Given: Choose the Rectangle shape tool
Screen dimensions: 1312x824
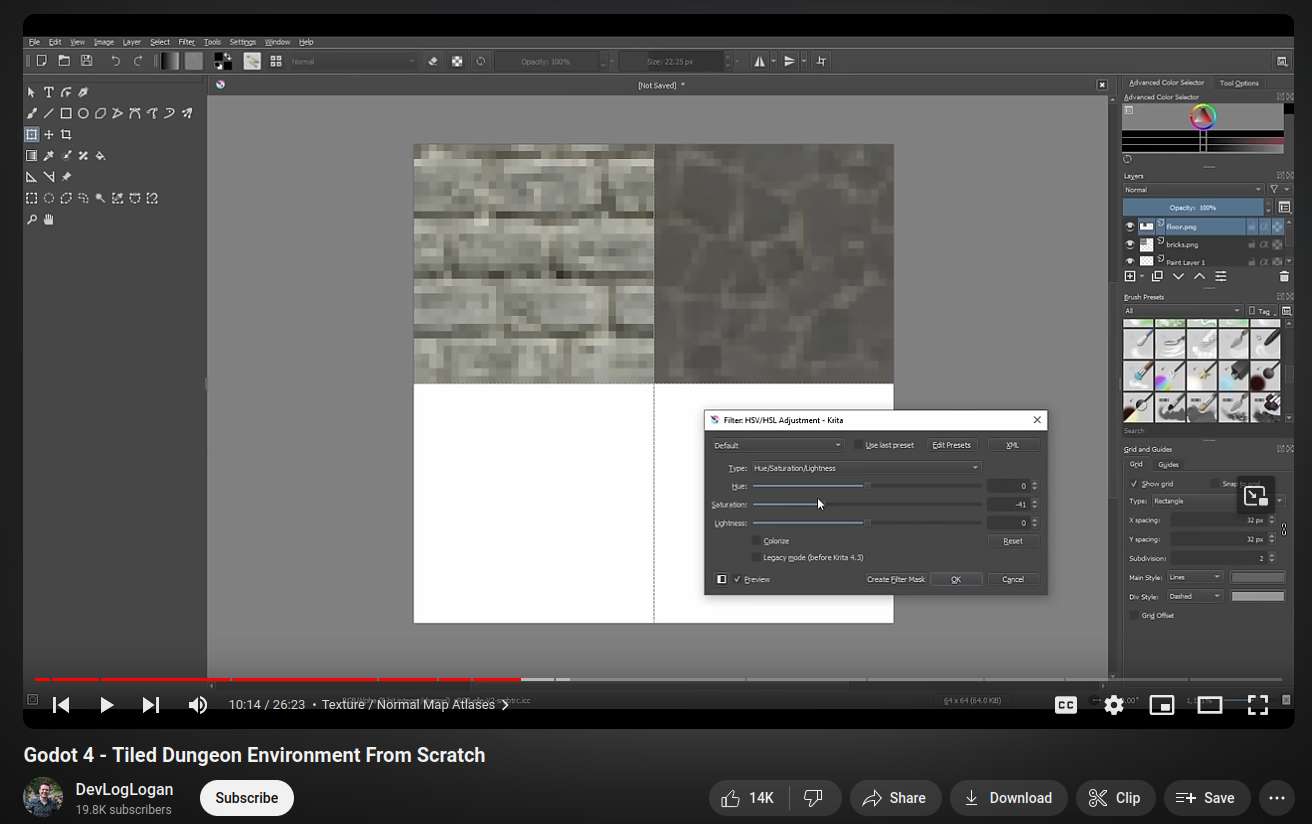Looking at the screenshot, I should pyautogui.click(x=66, y=113).
